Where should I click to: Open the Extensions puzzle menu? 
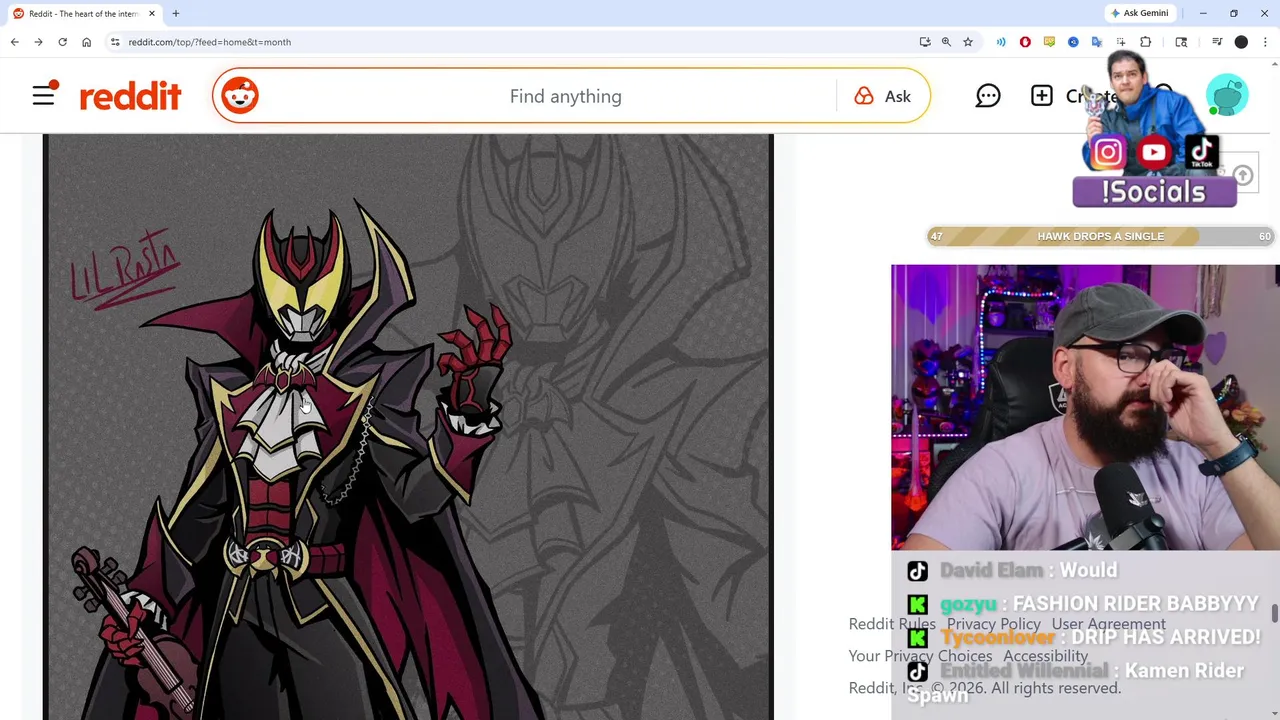[1146, 42]
